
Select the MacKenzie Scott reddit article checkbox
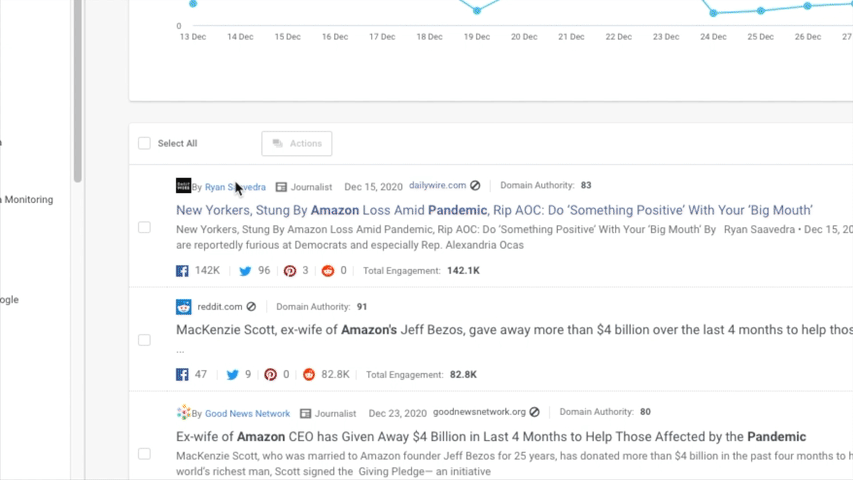tap(144, 340)
